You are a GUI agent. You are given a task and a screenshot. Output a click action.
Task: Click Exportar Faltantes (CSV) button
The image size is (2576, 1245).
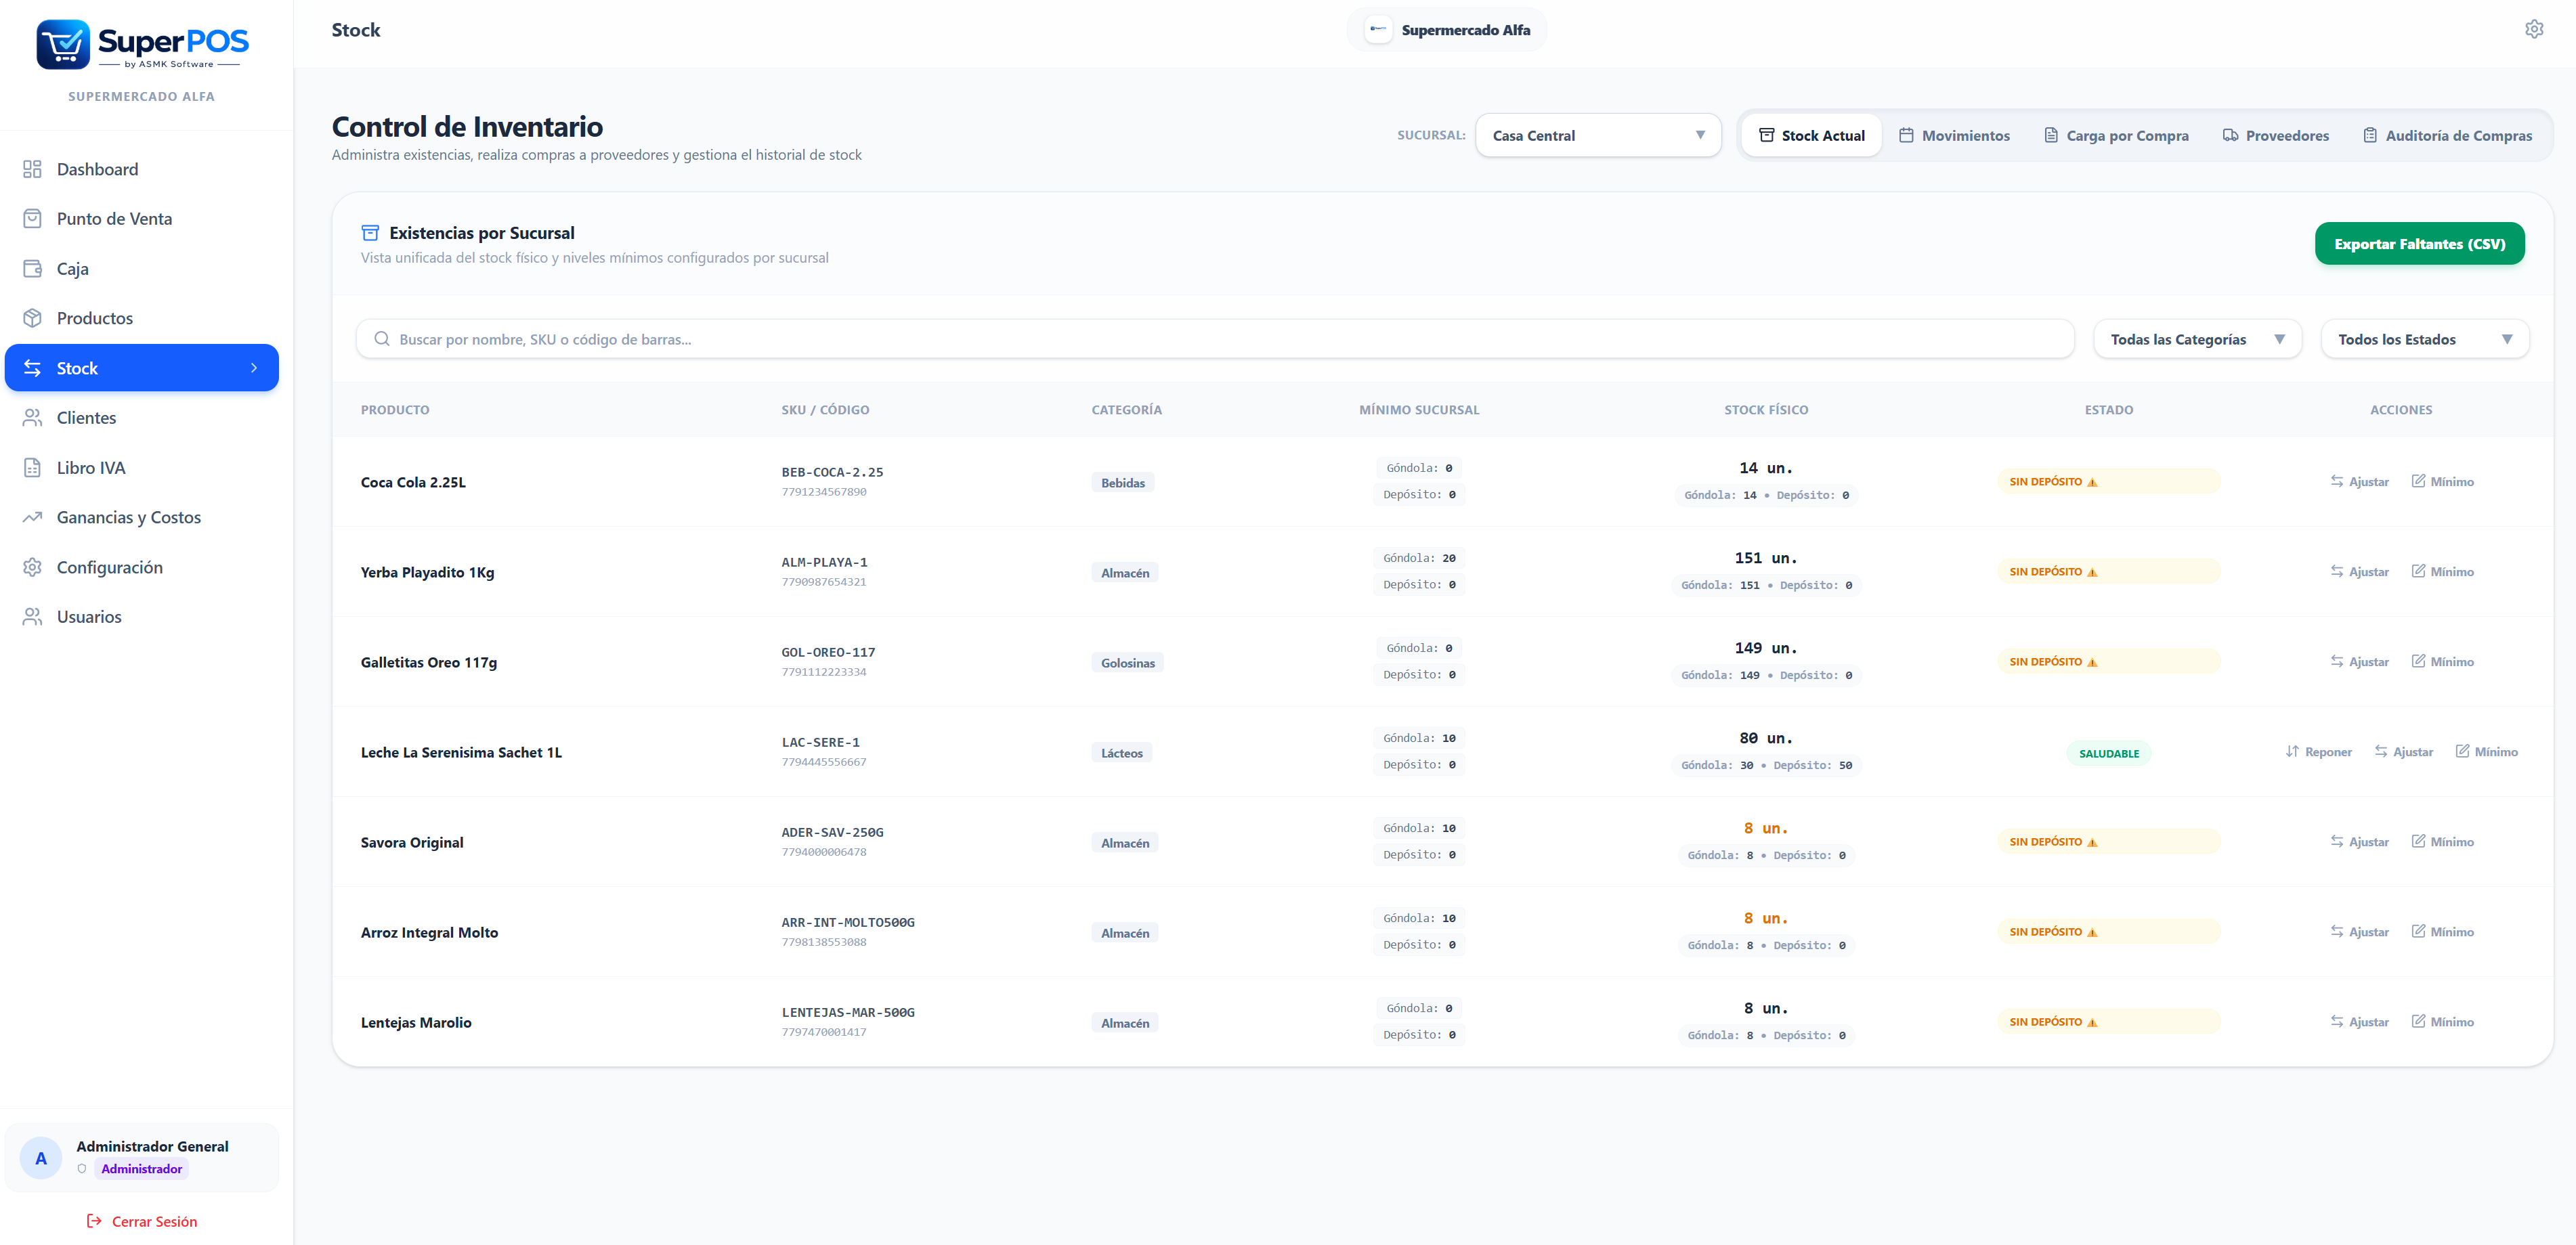click(x=2419, y=243)
